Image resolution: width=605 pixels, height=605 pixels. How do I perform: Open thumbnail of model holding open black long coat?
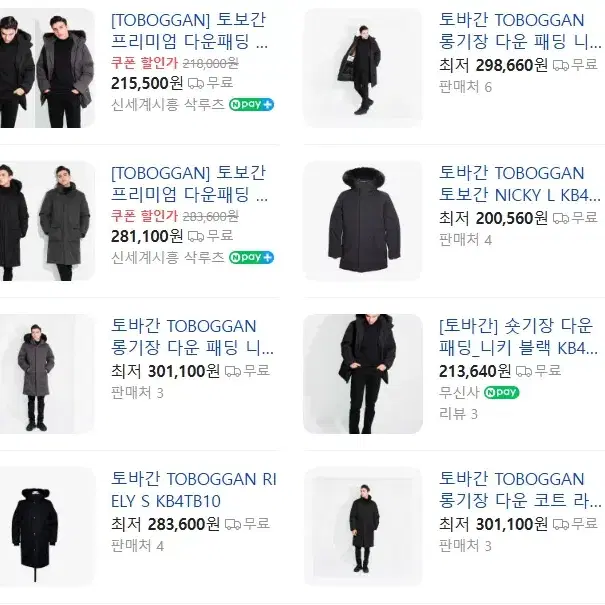click(363, 68)
